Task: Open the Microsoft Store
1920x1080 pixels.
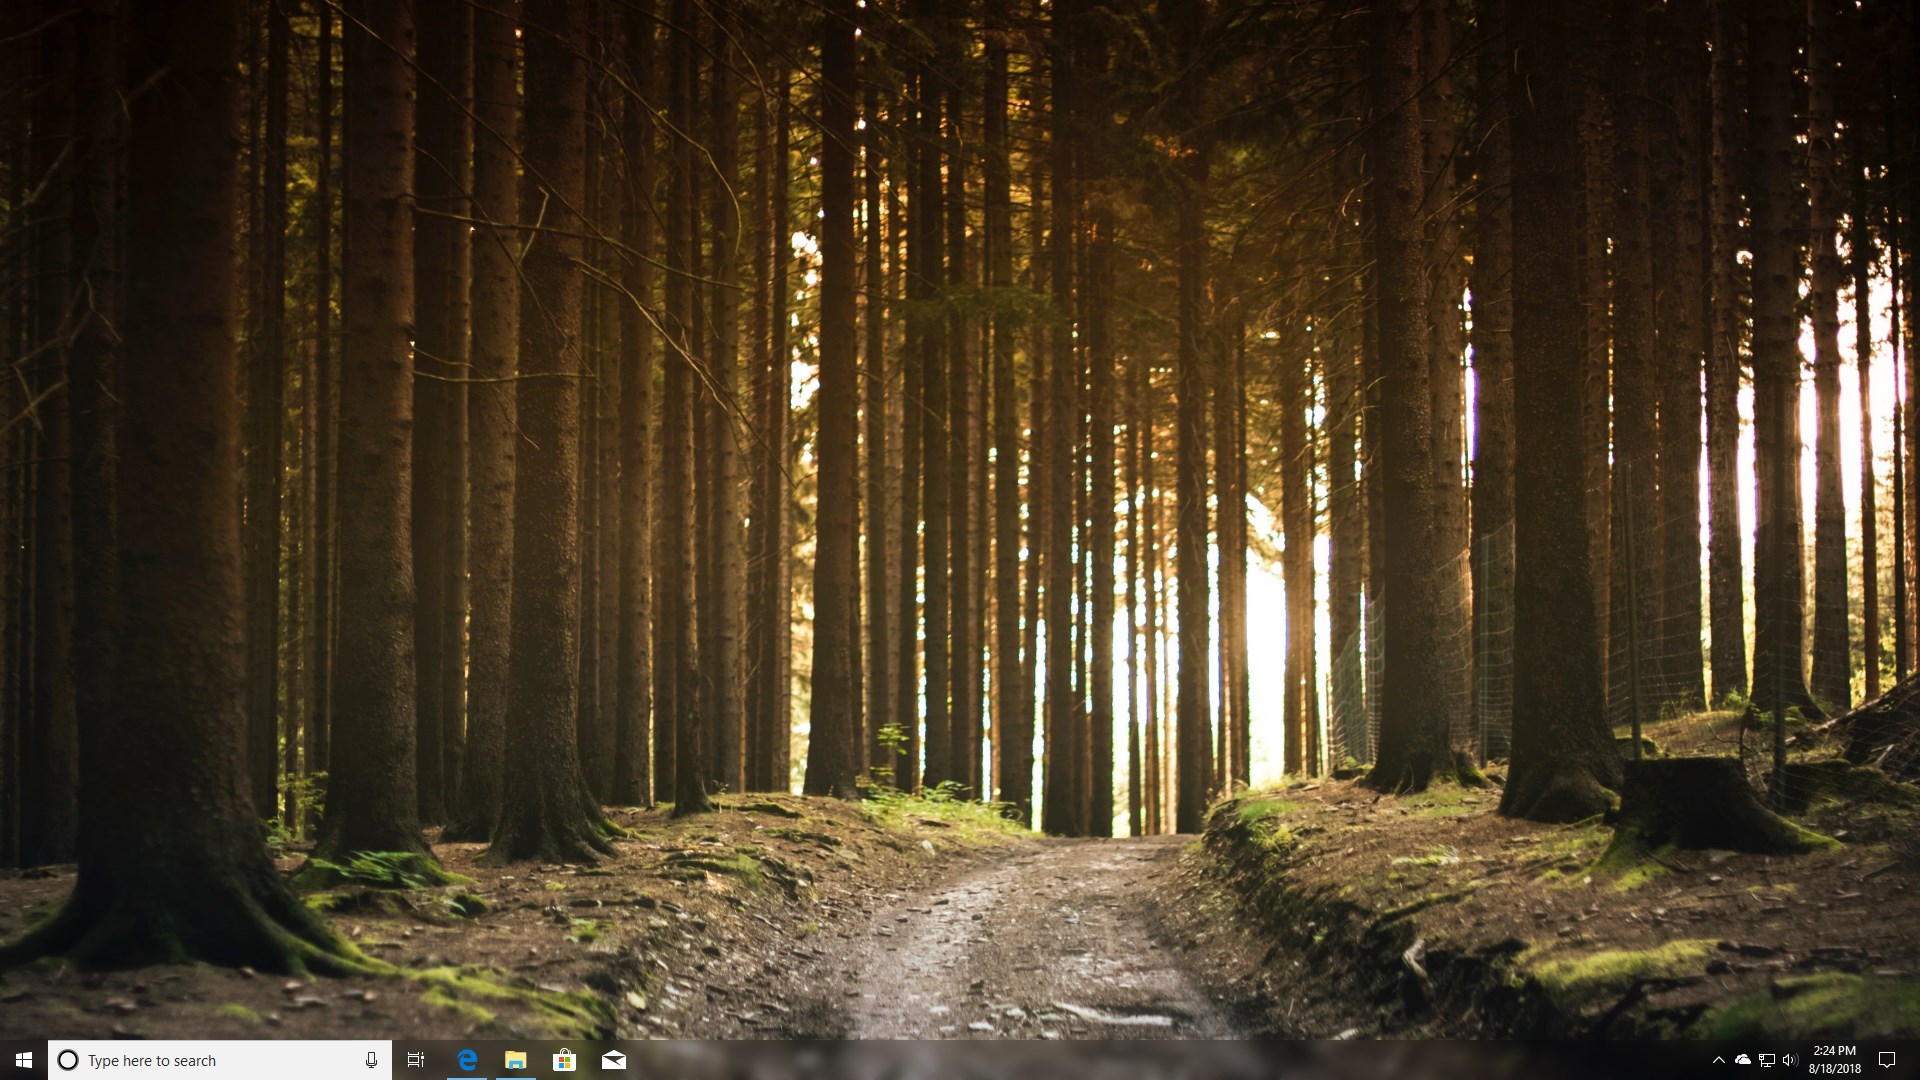Action: click(565, 1060)
